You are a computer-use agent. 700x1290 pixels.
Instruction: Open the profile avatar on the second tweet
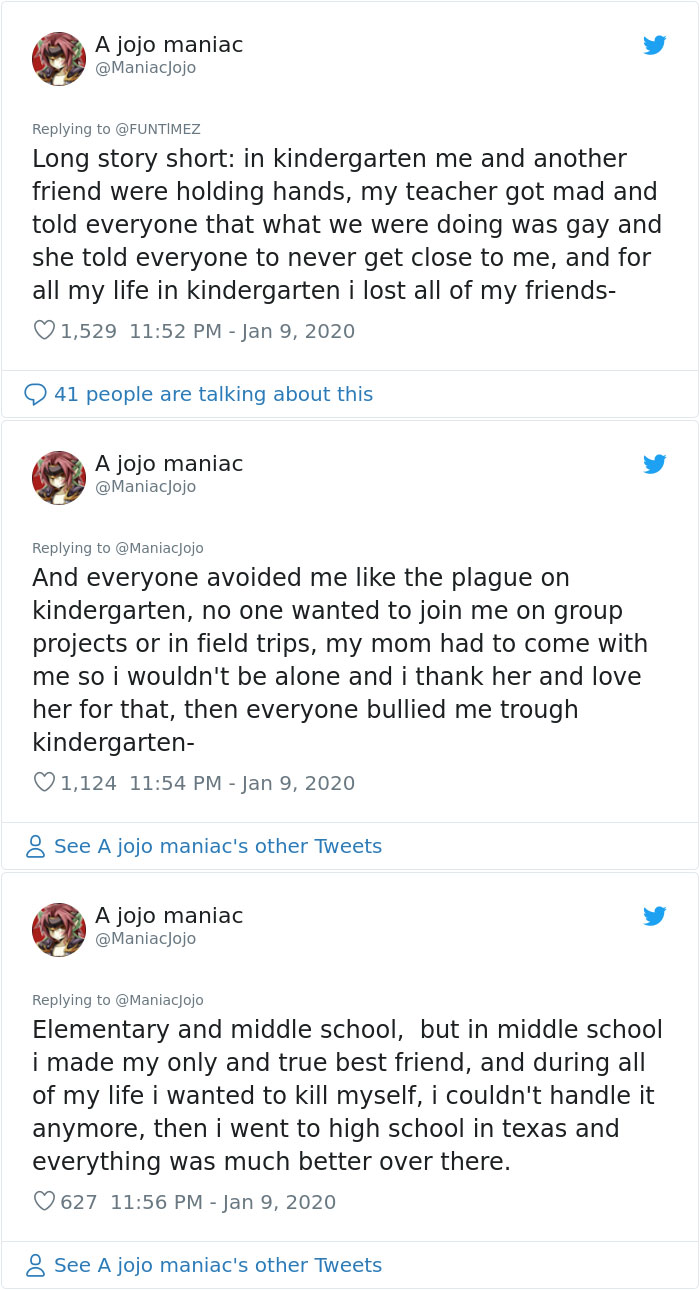[x=58, y=477]
